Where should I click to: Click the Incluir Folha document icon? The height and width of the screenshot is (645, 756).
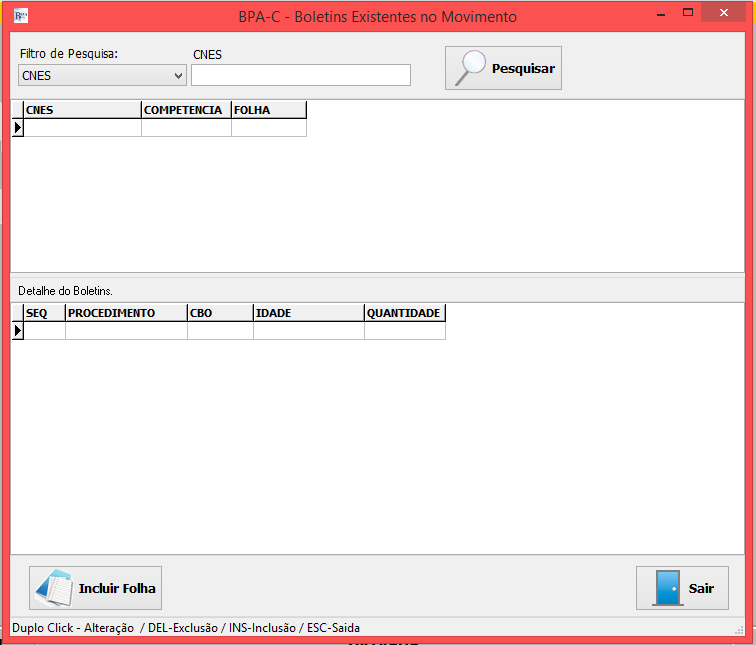(x=52, y=588)
